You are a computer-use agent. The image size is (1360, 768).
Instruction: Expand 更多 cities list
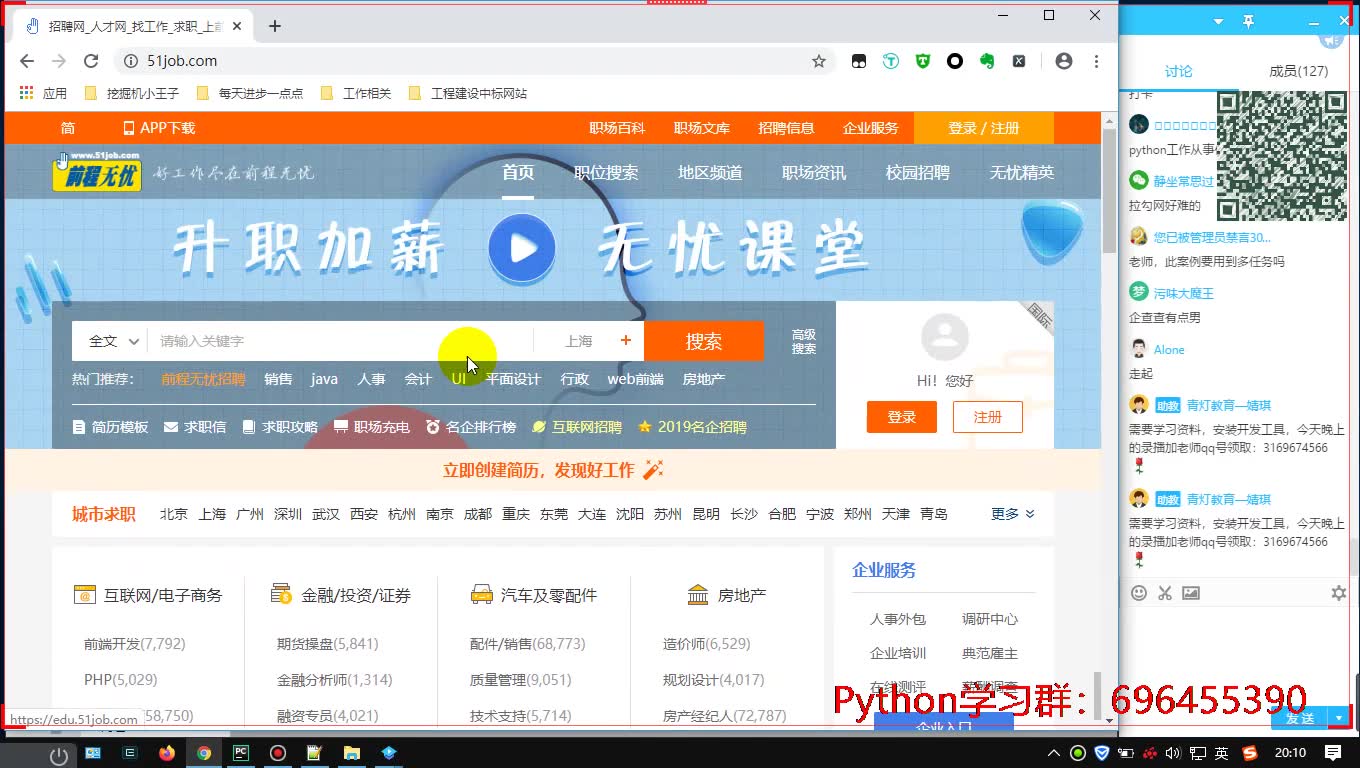coord(1013,513)
